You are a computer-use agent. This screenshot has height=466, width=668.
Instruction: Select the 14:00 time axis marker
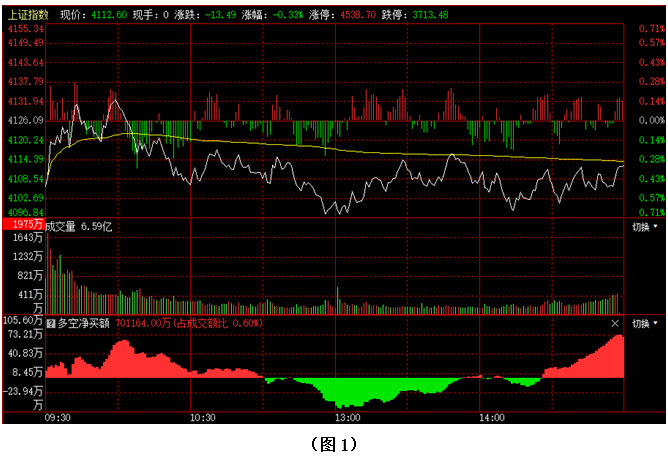coord(490,417)
